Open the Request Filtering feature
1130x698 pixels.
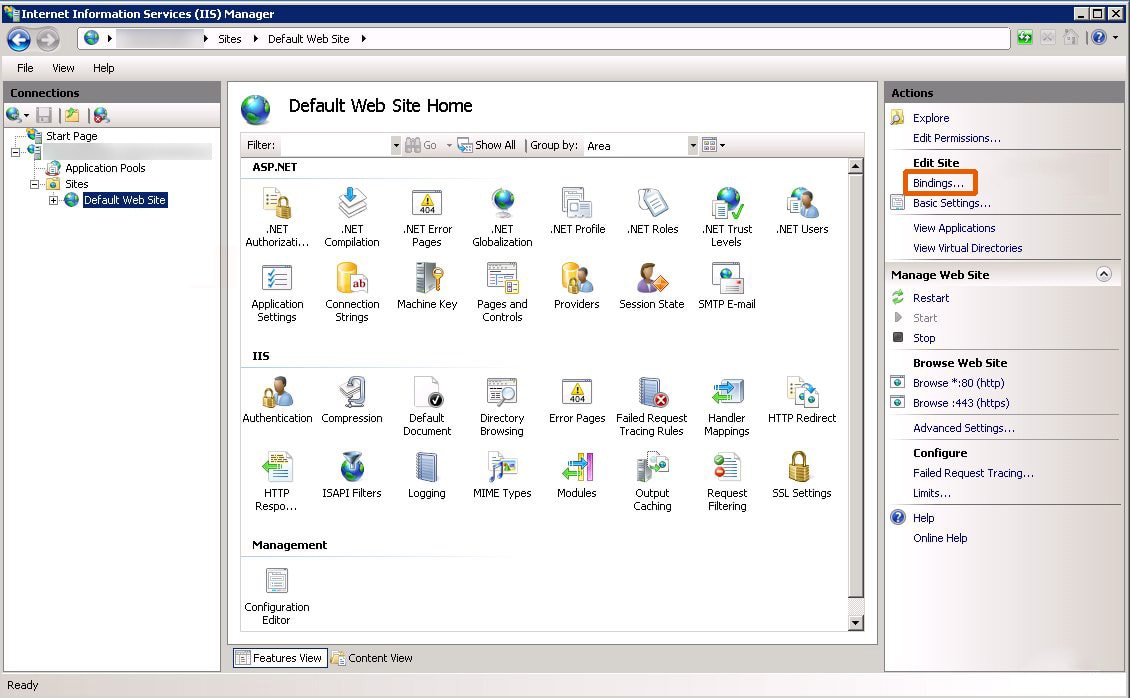(x=727, y=468)
